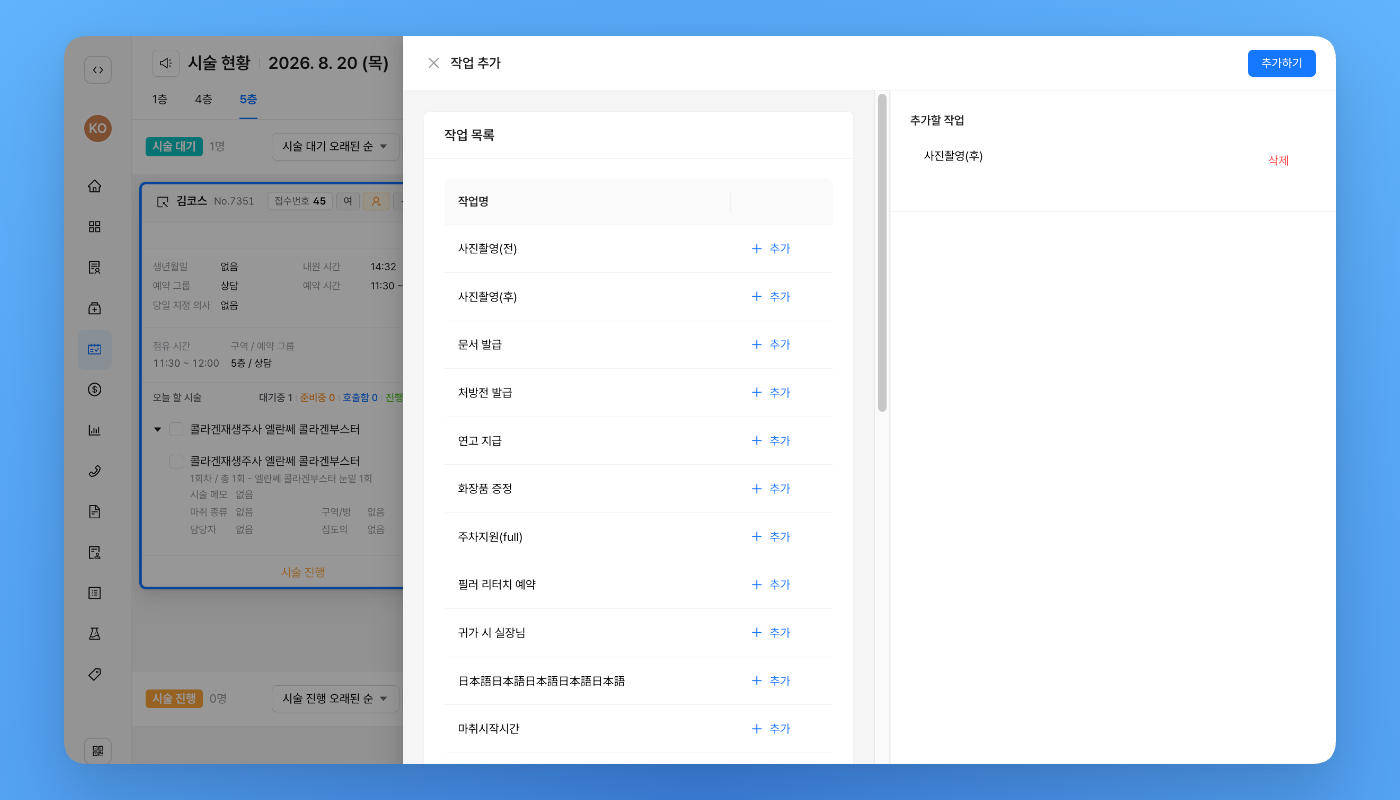1400x800 pixels.
Task: Check the parent 콜라겐재생주사 엘란쎄 콜라겐부스터 checkbox
Action: coord(176,429)
